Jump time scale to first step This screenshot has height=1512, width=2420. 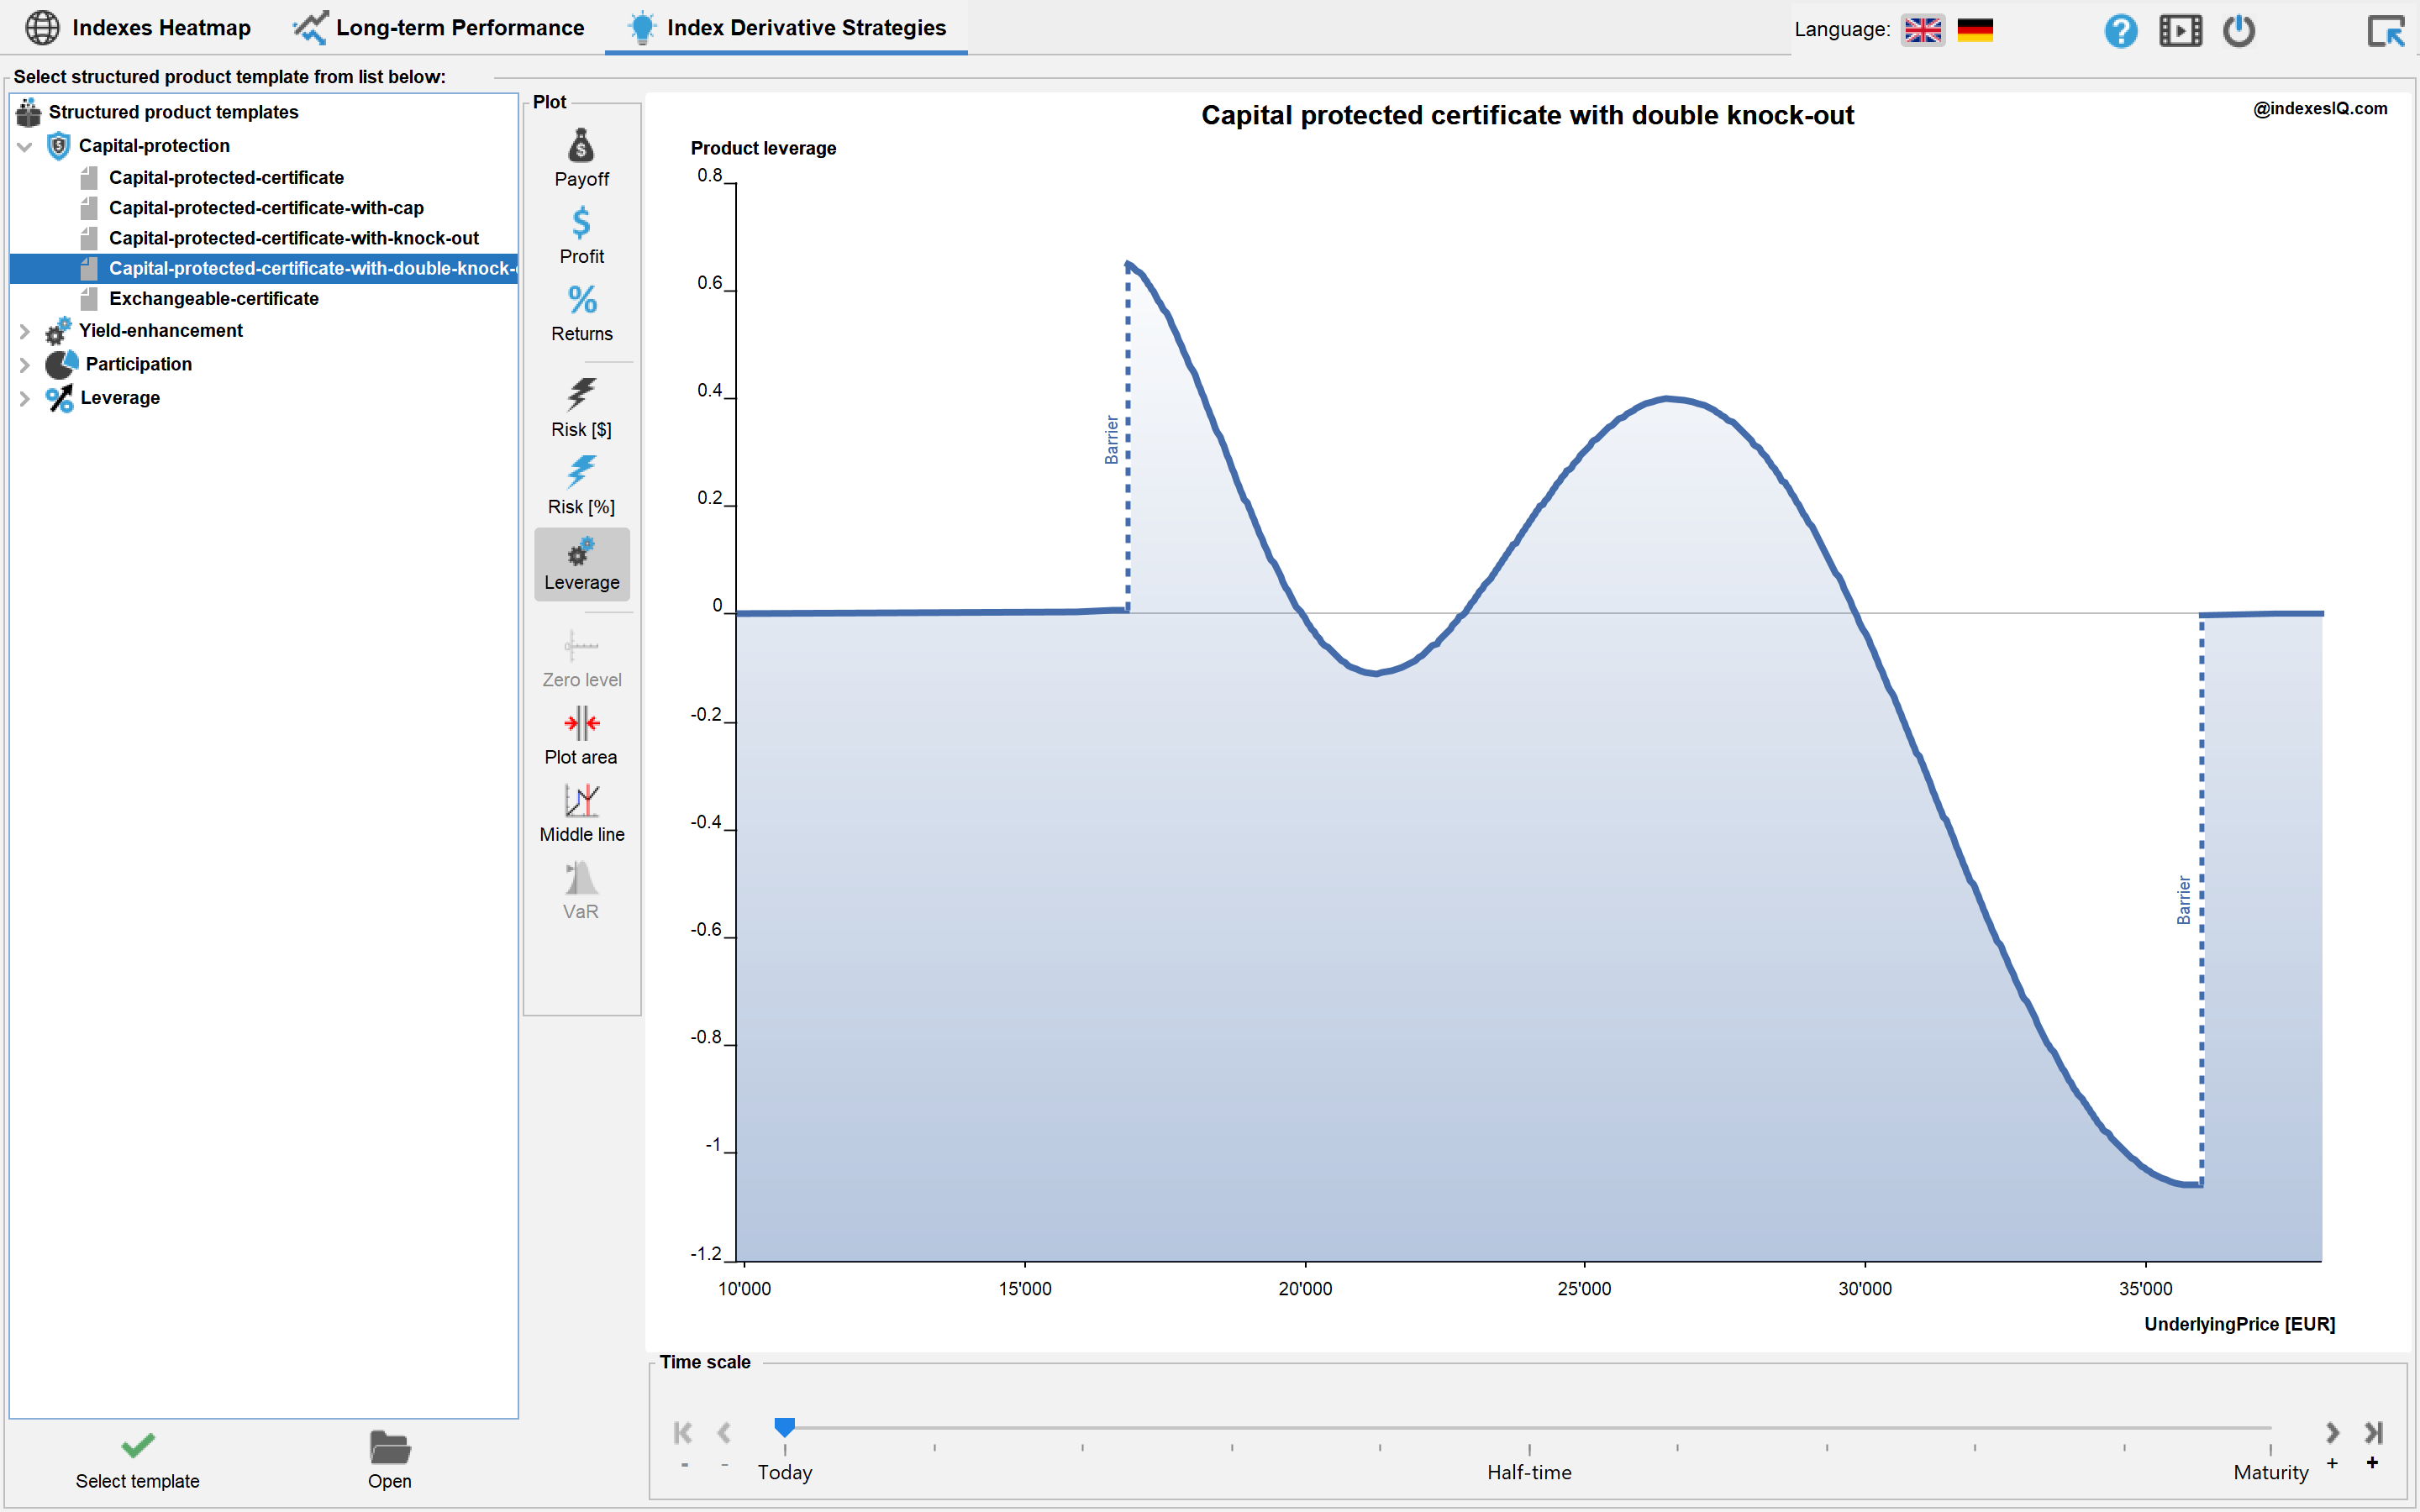[683, 1433]
